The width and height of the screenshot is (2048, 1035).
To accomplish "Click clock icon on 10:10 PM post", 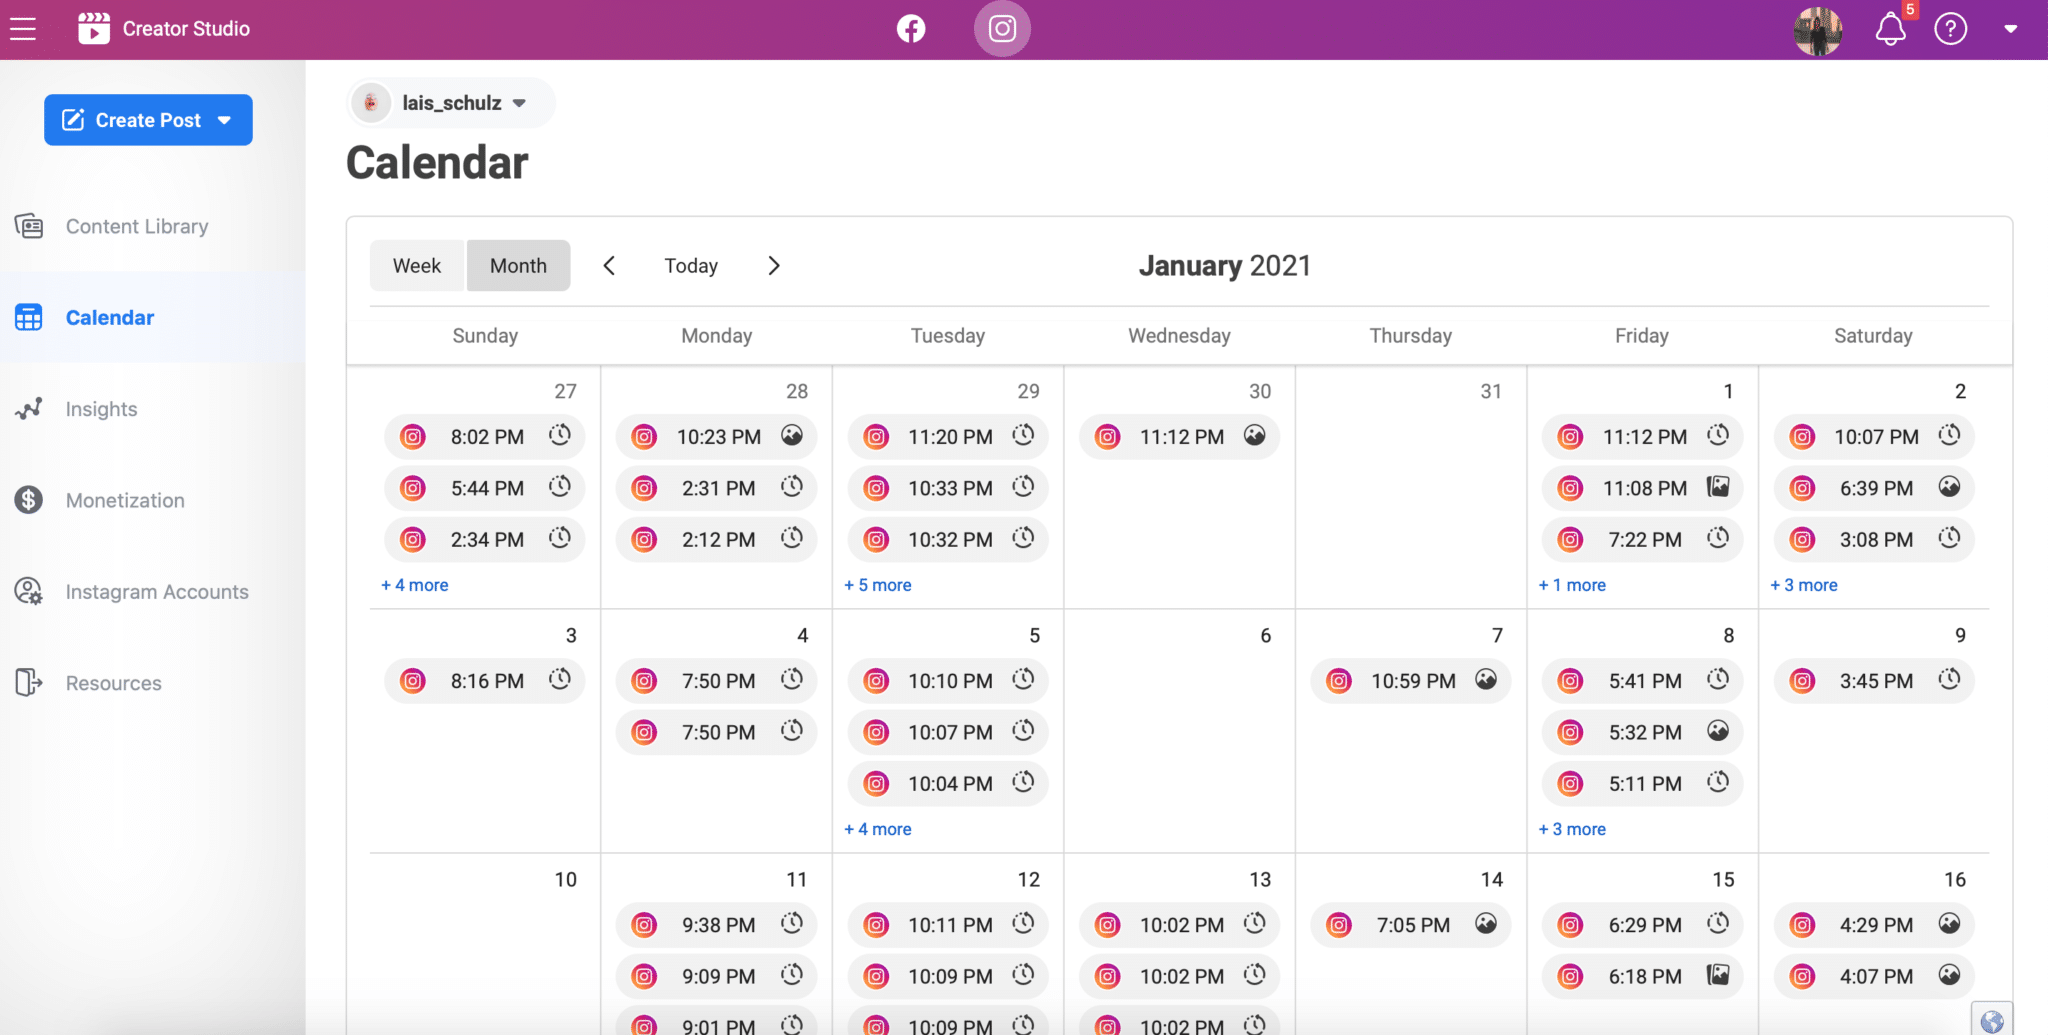I will [1023, 679].
